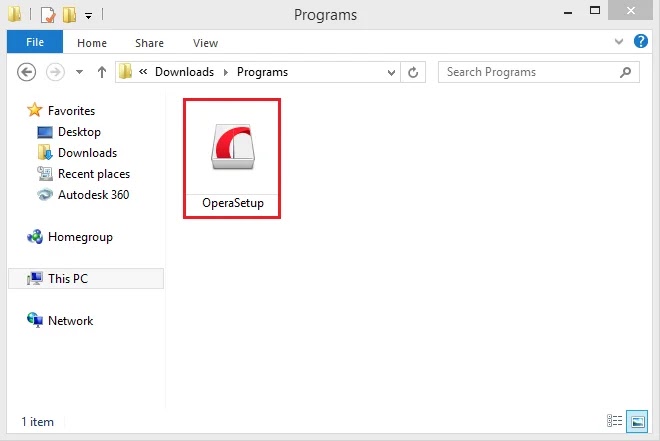Image resolution: width=660 pixels, height=441 pixels.
Task: Open Customize Quick Access Toolbar dropdown
Action: [x=88, y=16]
